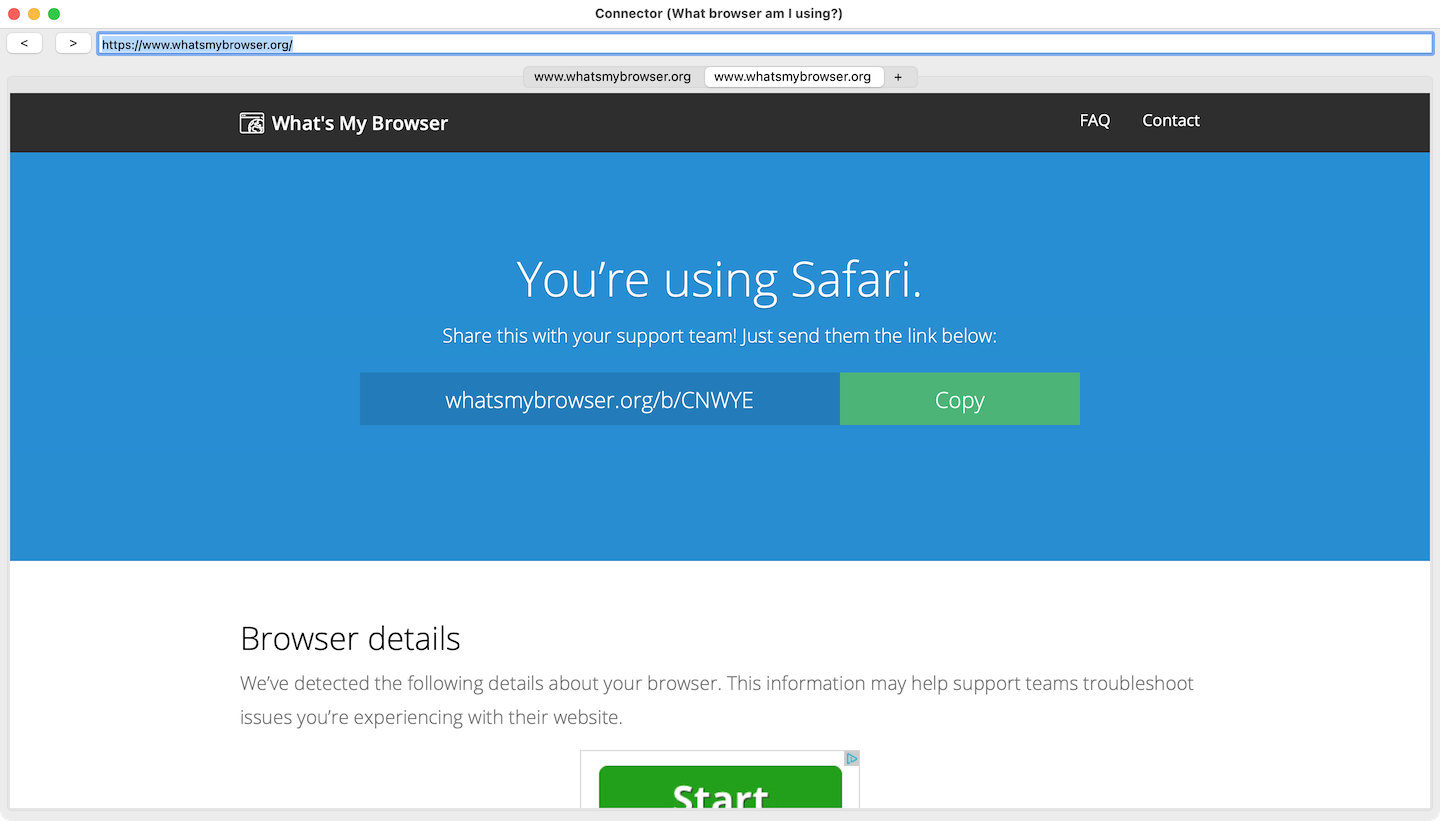The image size is (1440, 821).
Task: Switch to the first www.whatsmybrowser.org tab
Action: click(x=612, y=77)
